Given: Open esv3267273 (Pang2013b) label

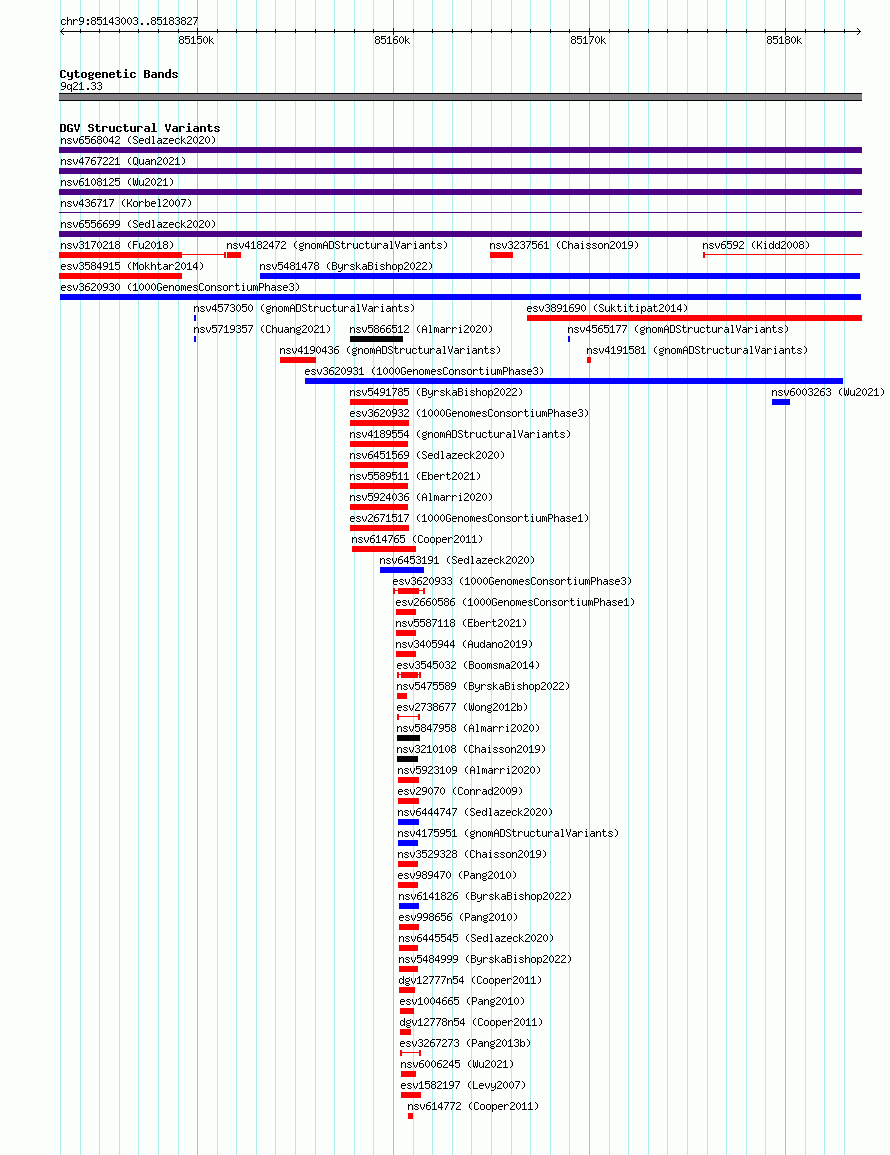Looking at the screenshot, I should coord(465,1043).
